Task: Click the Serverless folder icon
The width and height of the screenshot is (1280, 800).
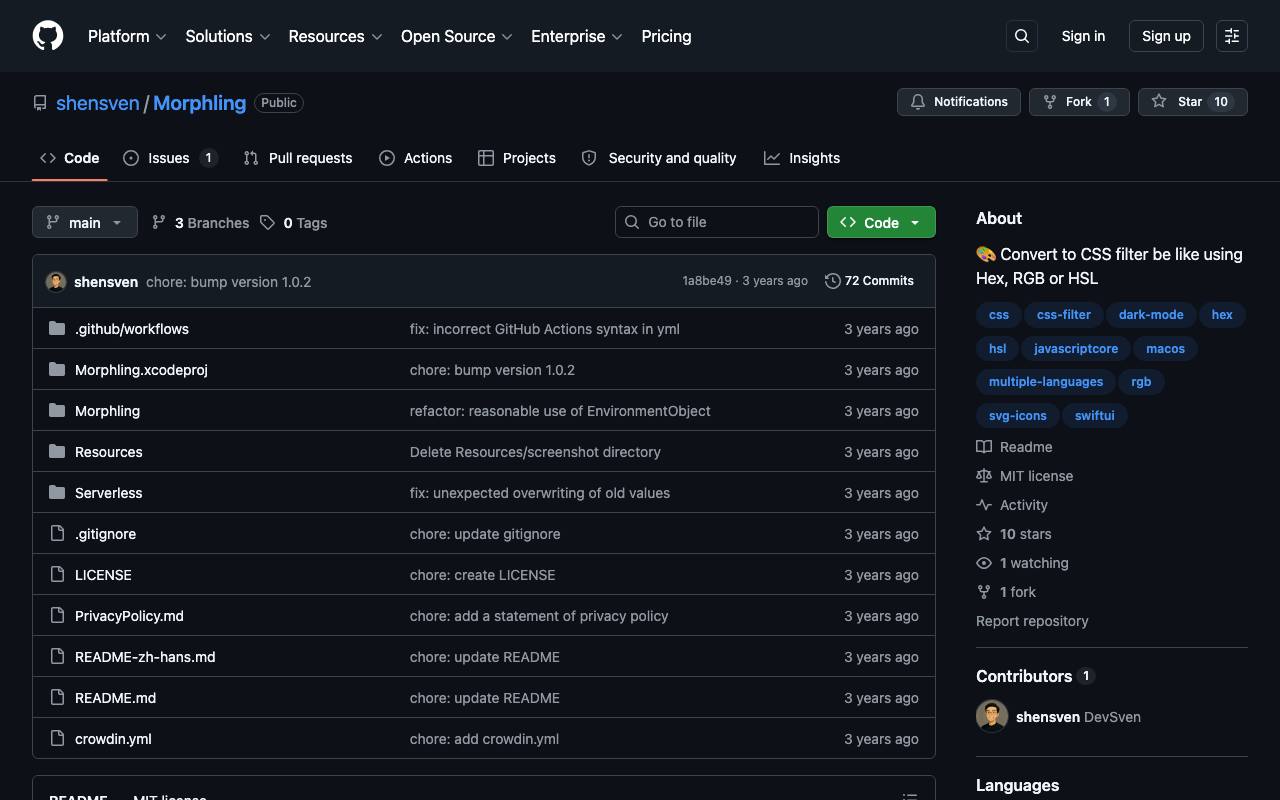Action: point(57,493)
